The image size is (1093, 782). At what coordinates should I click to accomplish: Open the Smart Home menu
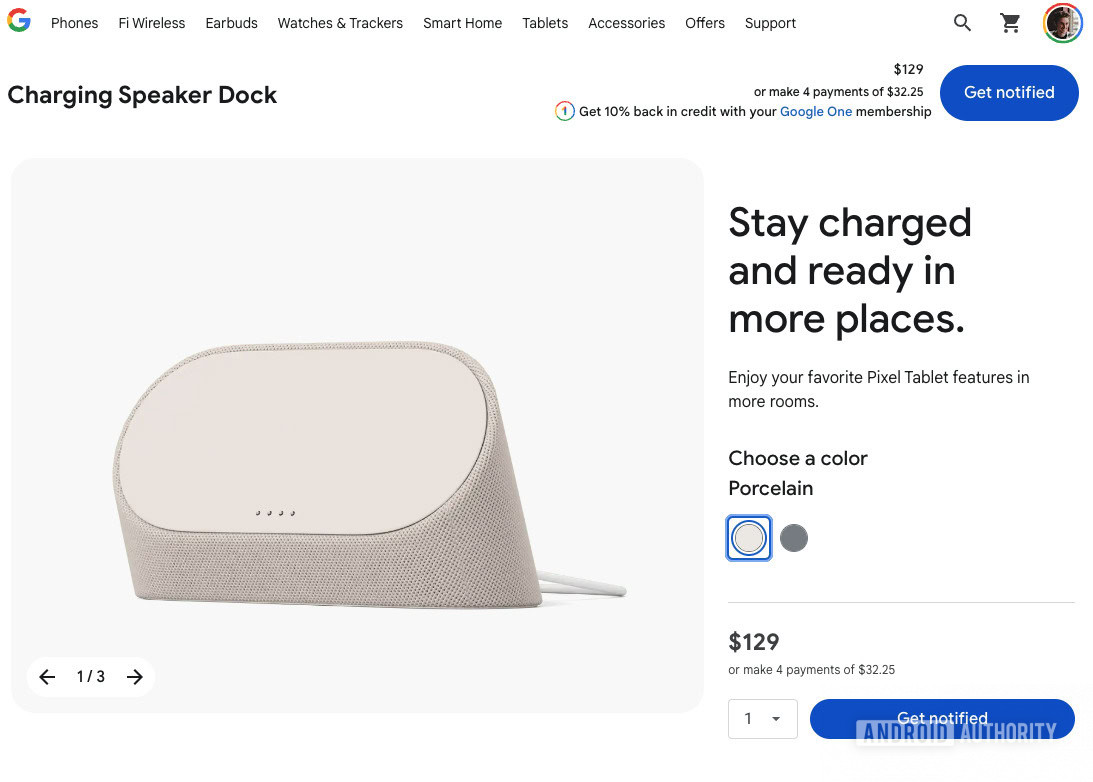coord(462,23)
